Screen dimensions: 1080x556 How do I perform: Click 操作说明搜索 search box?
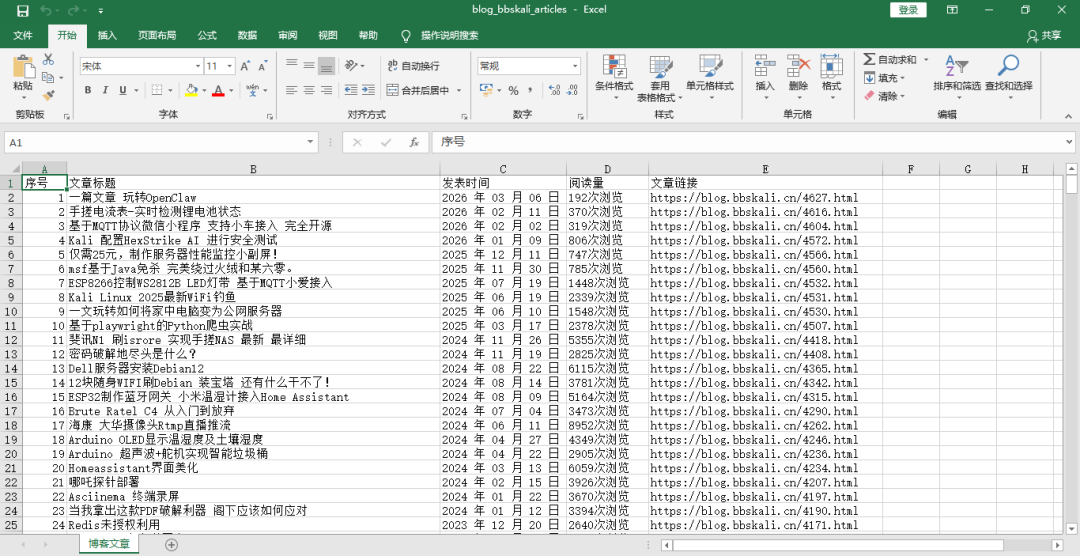[449, 35]
